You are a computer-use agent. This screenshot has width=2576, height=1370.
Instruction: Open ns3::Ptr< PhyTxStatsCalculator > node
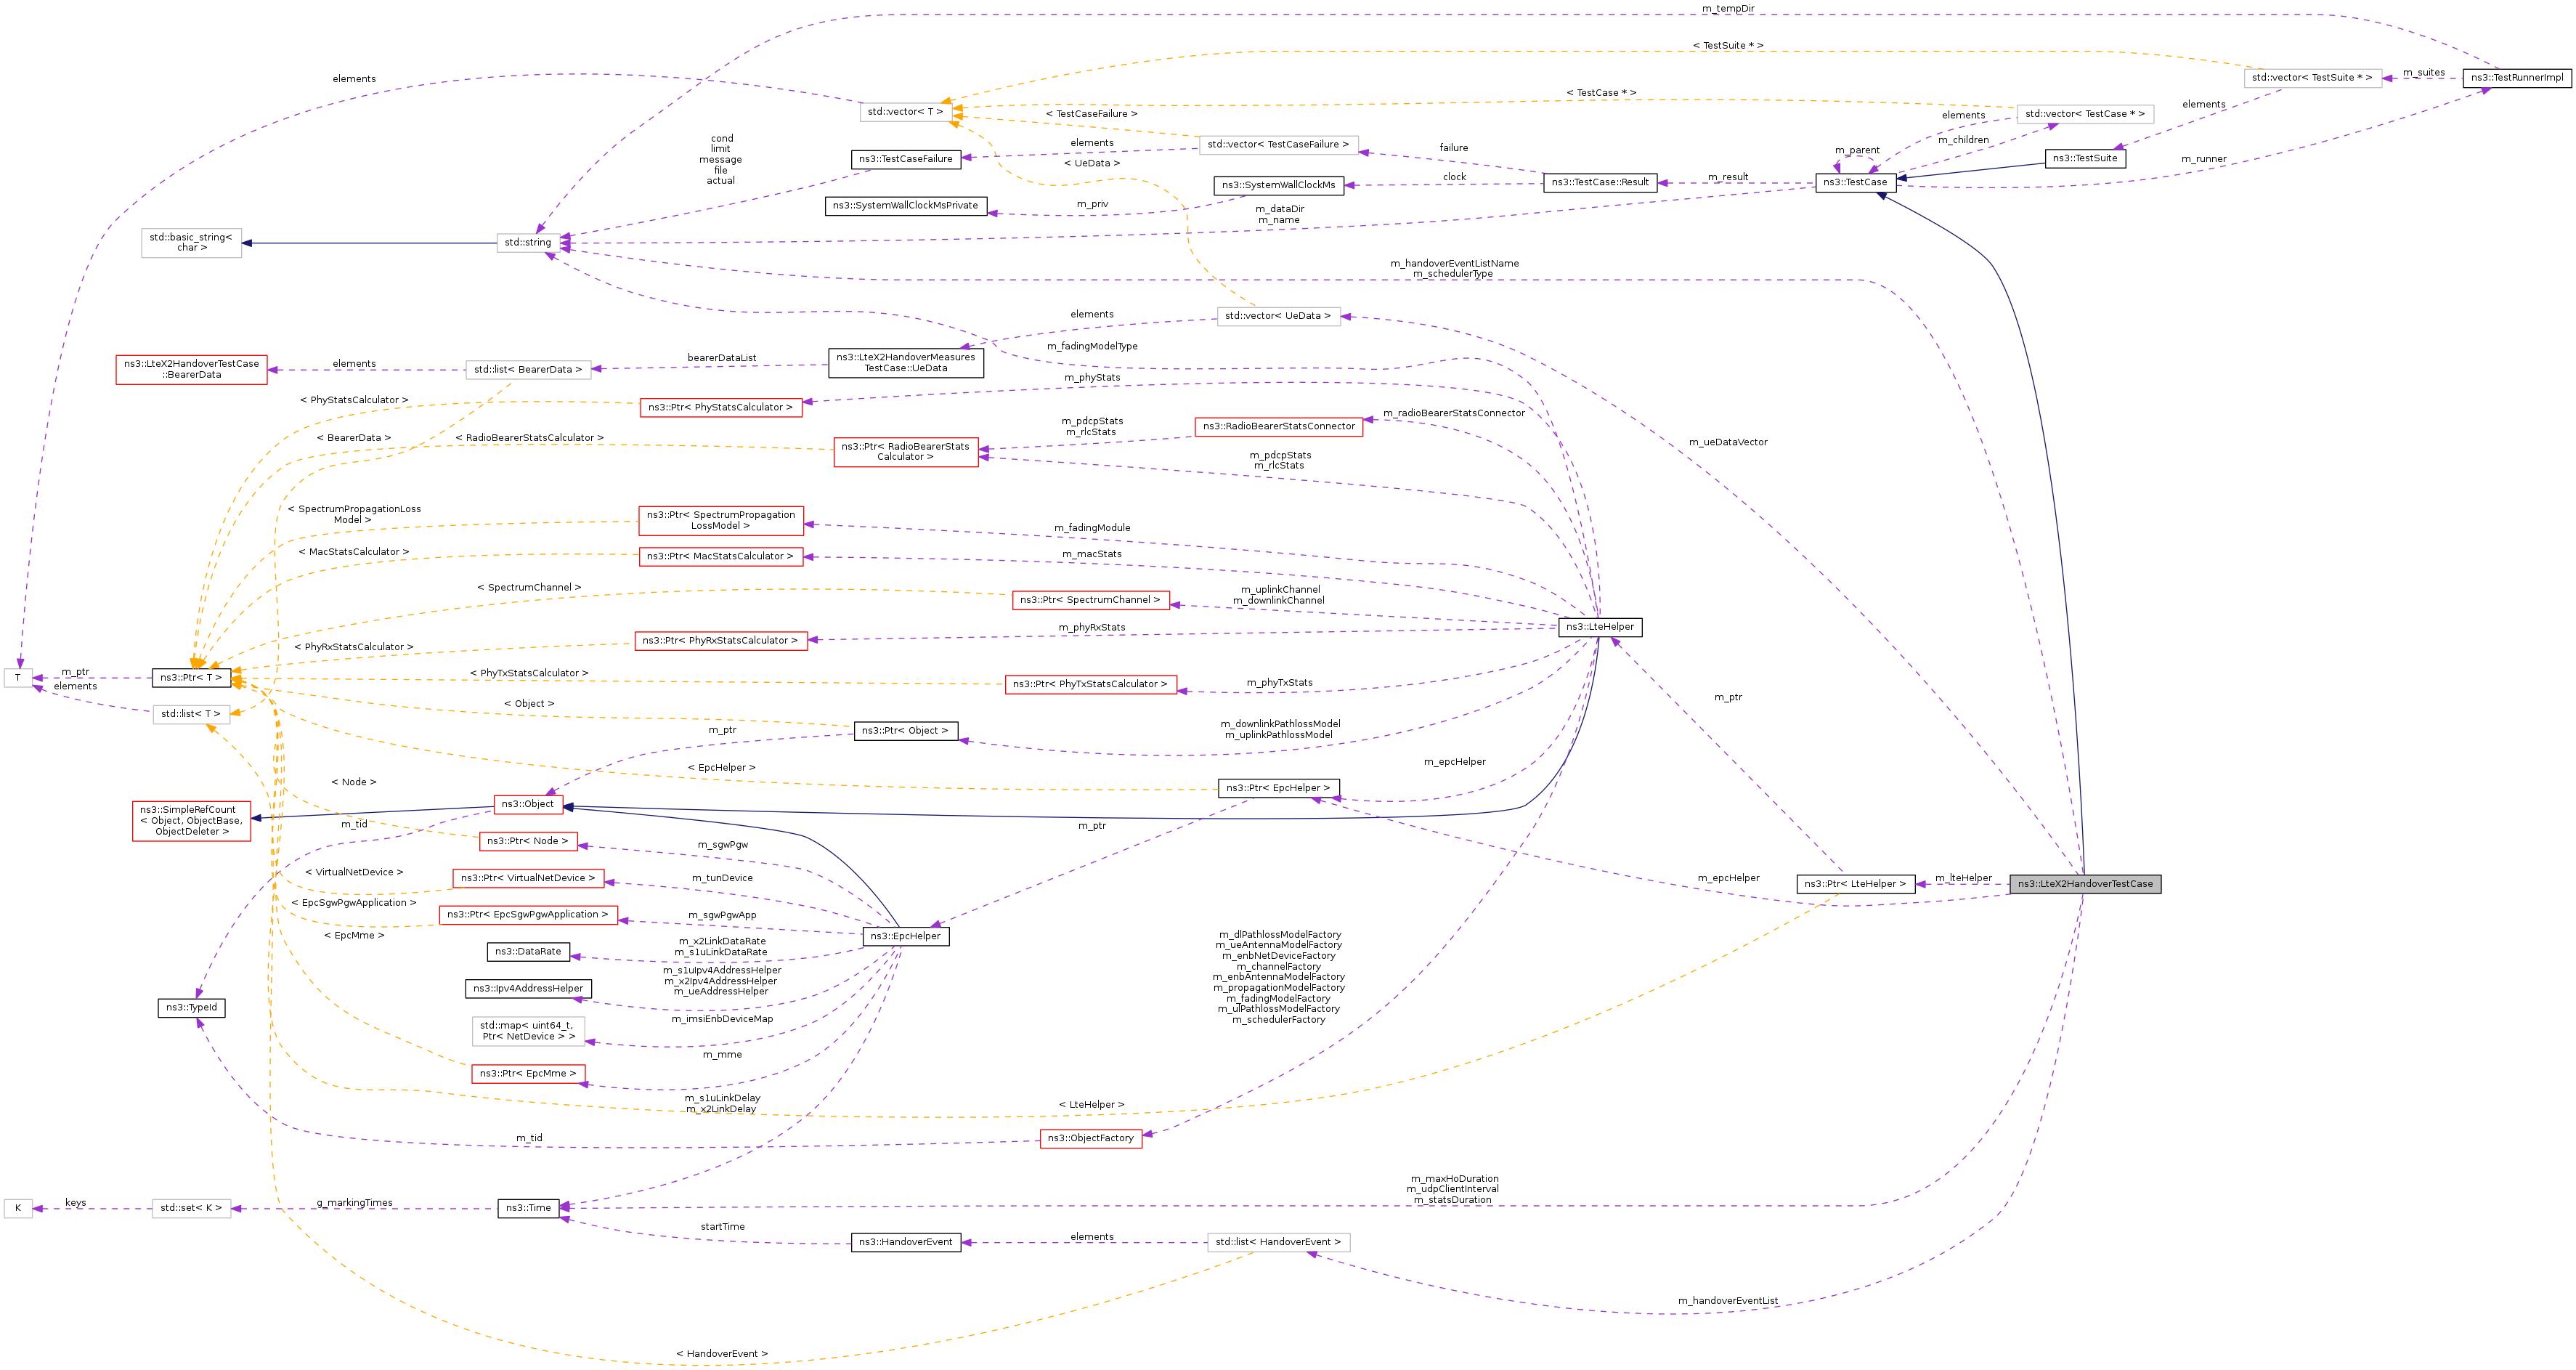tap(1090, 685)
